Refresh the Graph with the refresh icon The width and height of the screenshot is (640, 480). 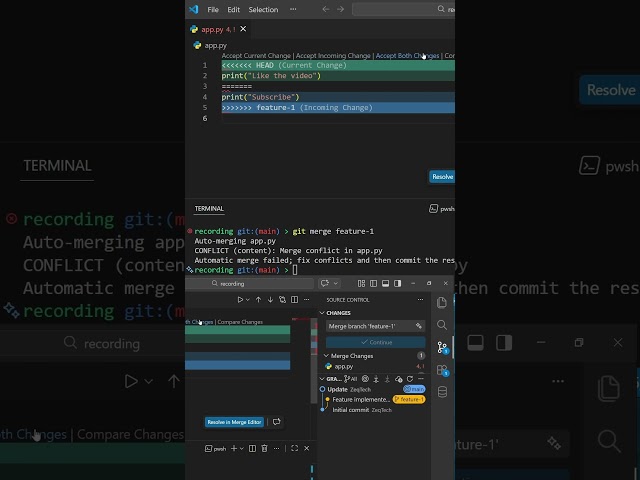[410, 379]
